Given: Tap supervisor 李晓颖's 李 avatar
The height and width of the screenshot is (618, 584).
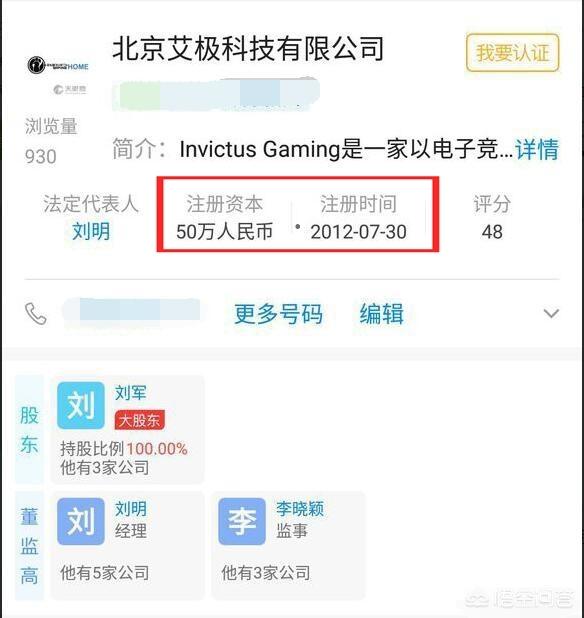Looking at the screenshot, I should pos(242,521).
